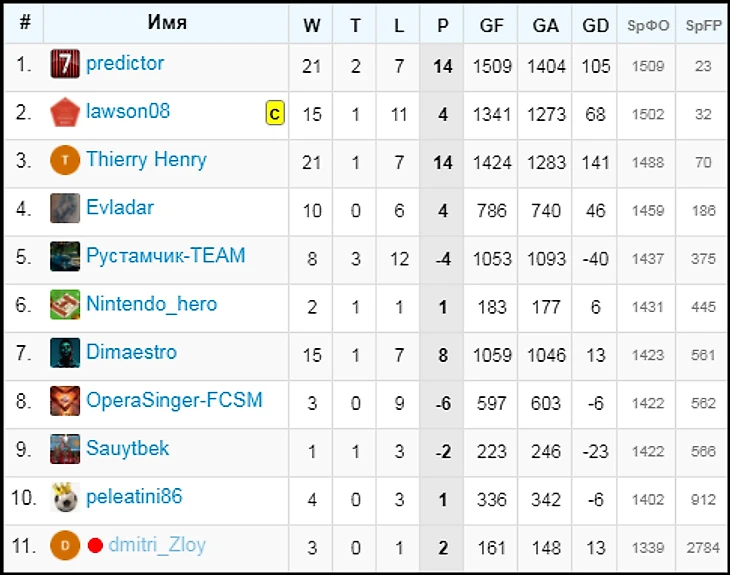Click the yellow captain C badge
This screenshot has height=575, width=730.
click(275, 114)
